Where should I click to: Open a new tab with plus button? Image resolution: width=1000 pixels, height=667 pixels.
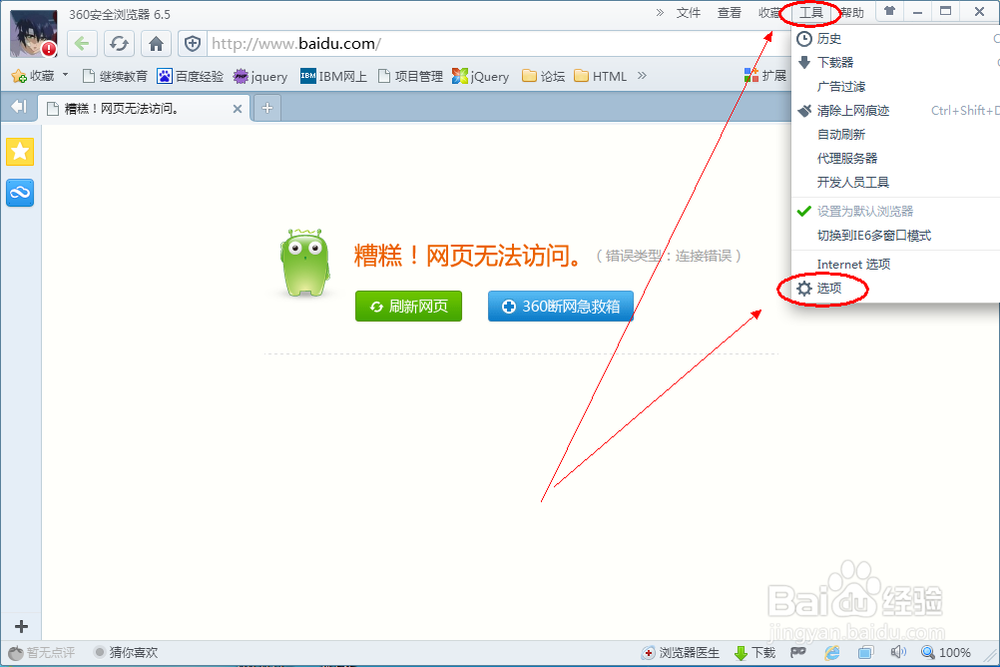click(267, 108)
